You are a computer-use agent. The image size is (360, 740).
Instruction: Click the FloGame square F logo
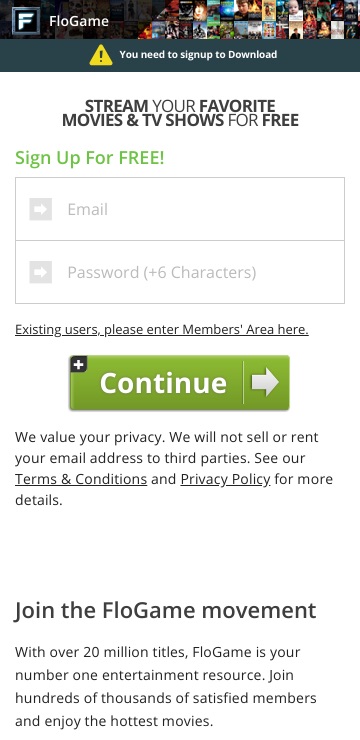pos(25,21)
